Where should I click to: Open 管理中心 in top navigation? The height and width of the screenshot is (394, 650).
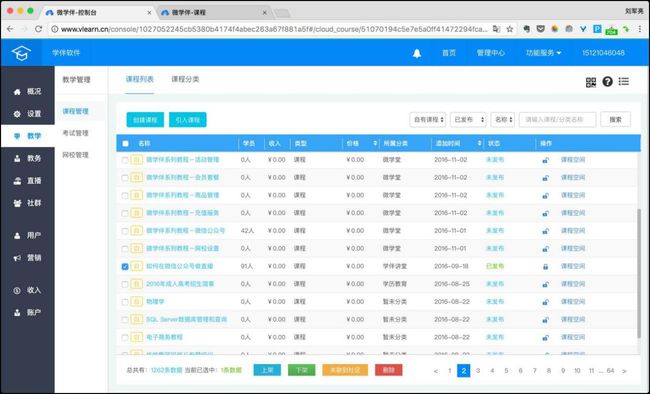click(491, 53)
